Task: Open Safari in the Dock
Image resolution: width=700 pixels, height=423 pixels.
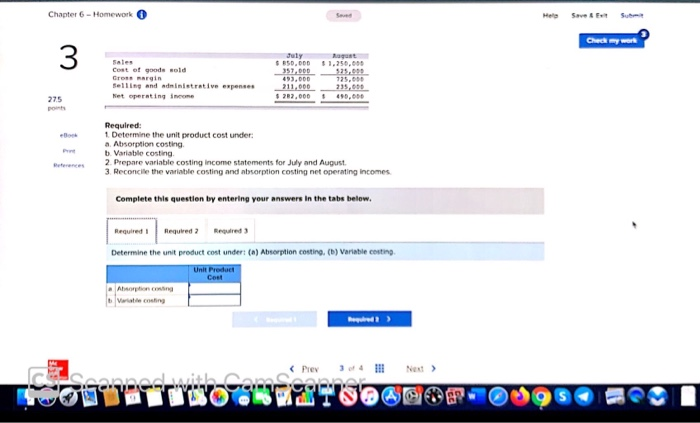Action: click(x=498, y=397)
